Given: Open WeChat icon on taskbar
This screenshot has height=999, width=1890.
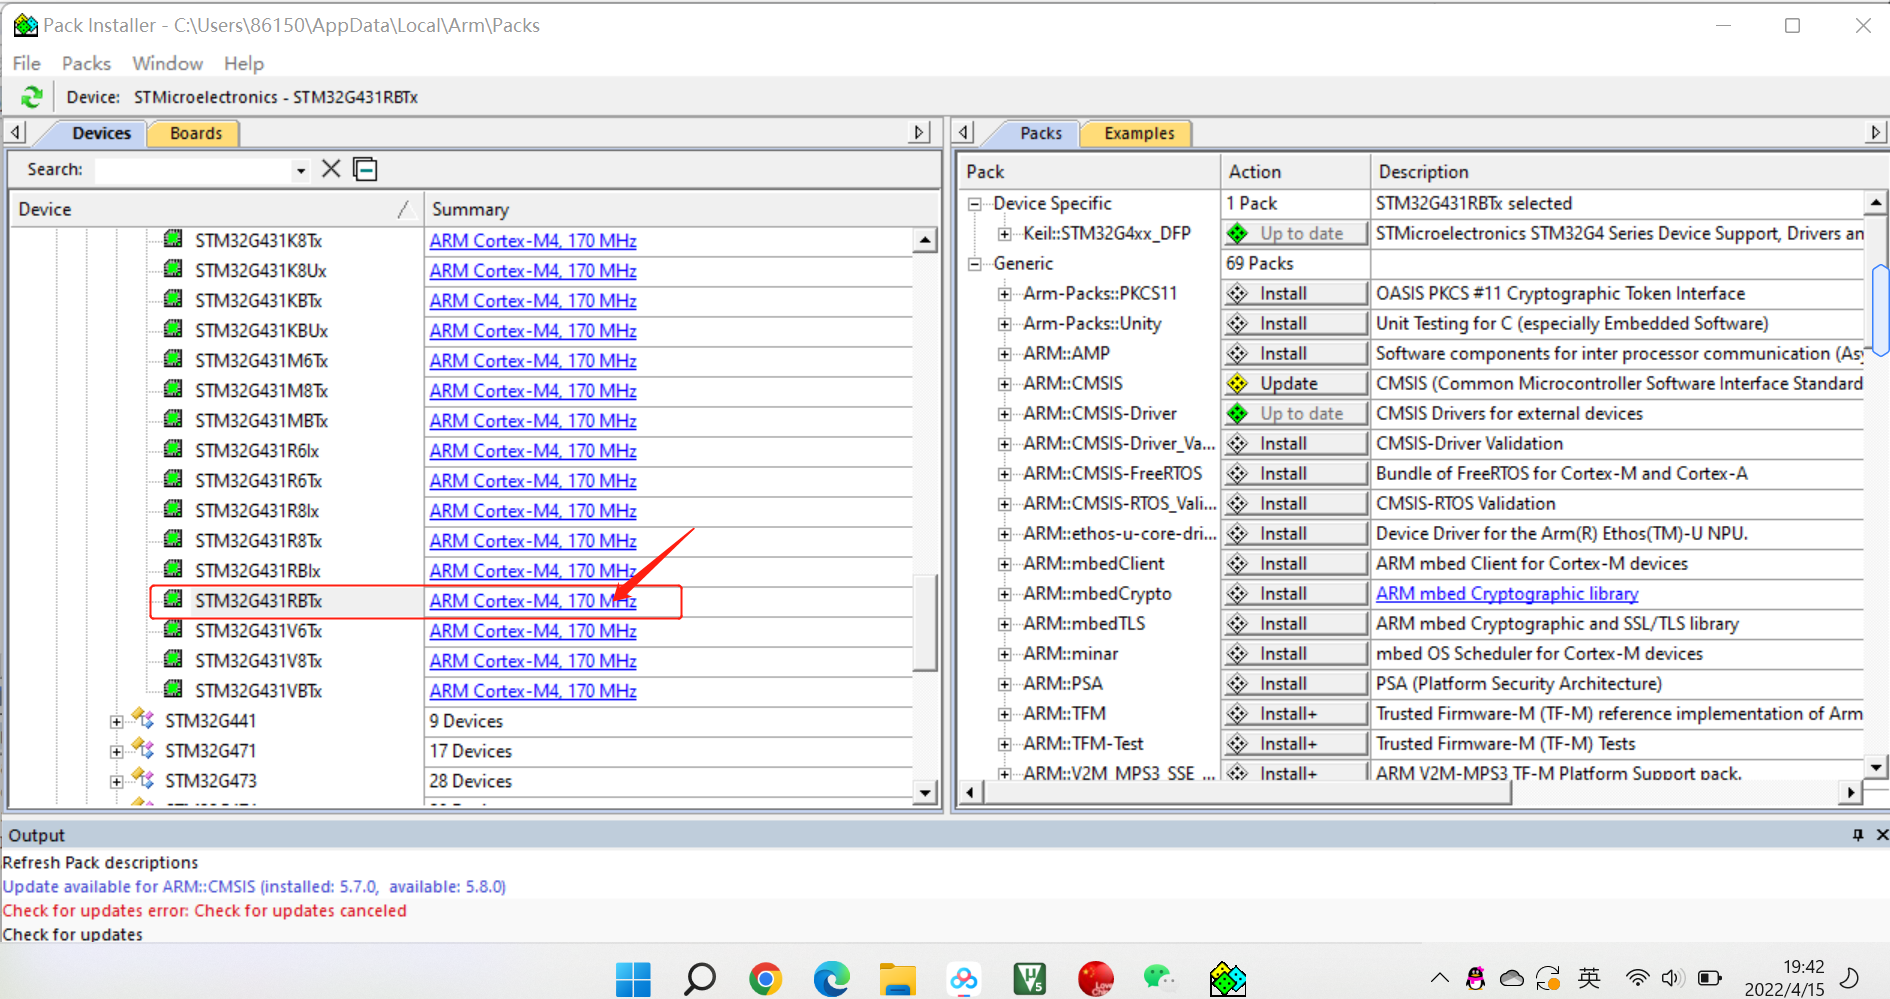Looking at the screenshot, I should 1161,978.
